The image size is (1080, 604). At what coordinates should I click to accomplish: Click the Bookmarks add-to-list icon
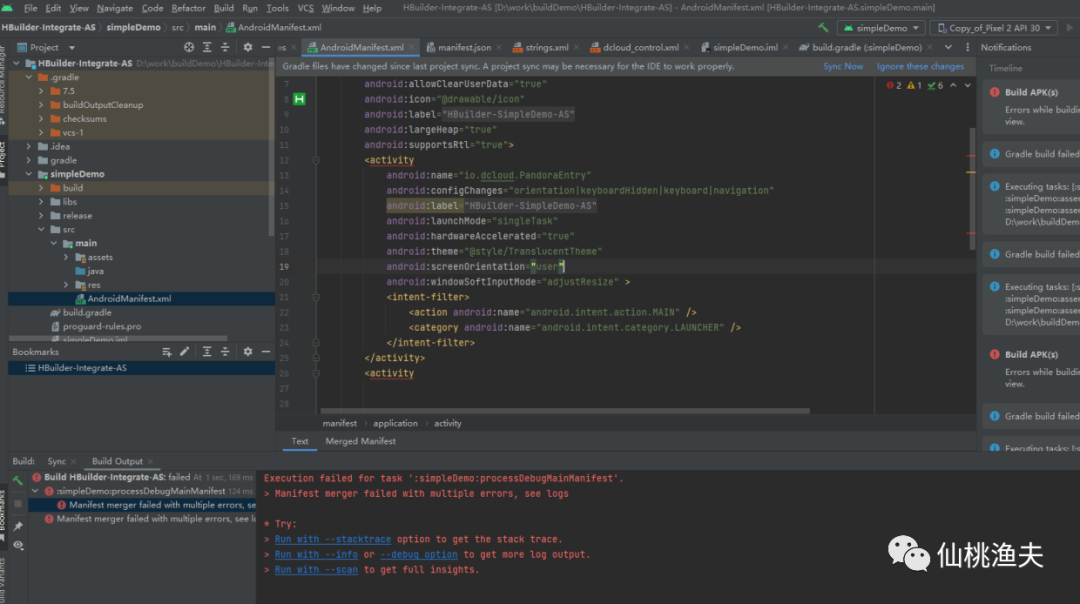(167, 352)
